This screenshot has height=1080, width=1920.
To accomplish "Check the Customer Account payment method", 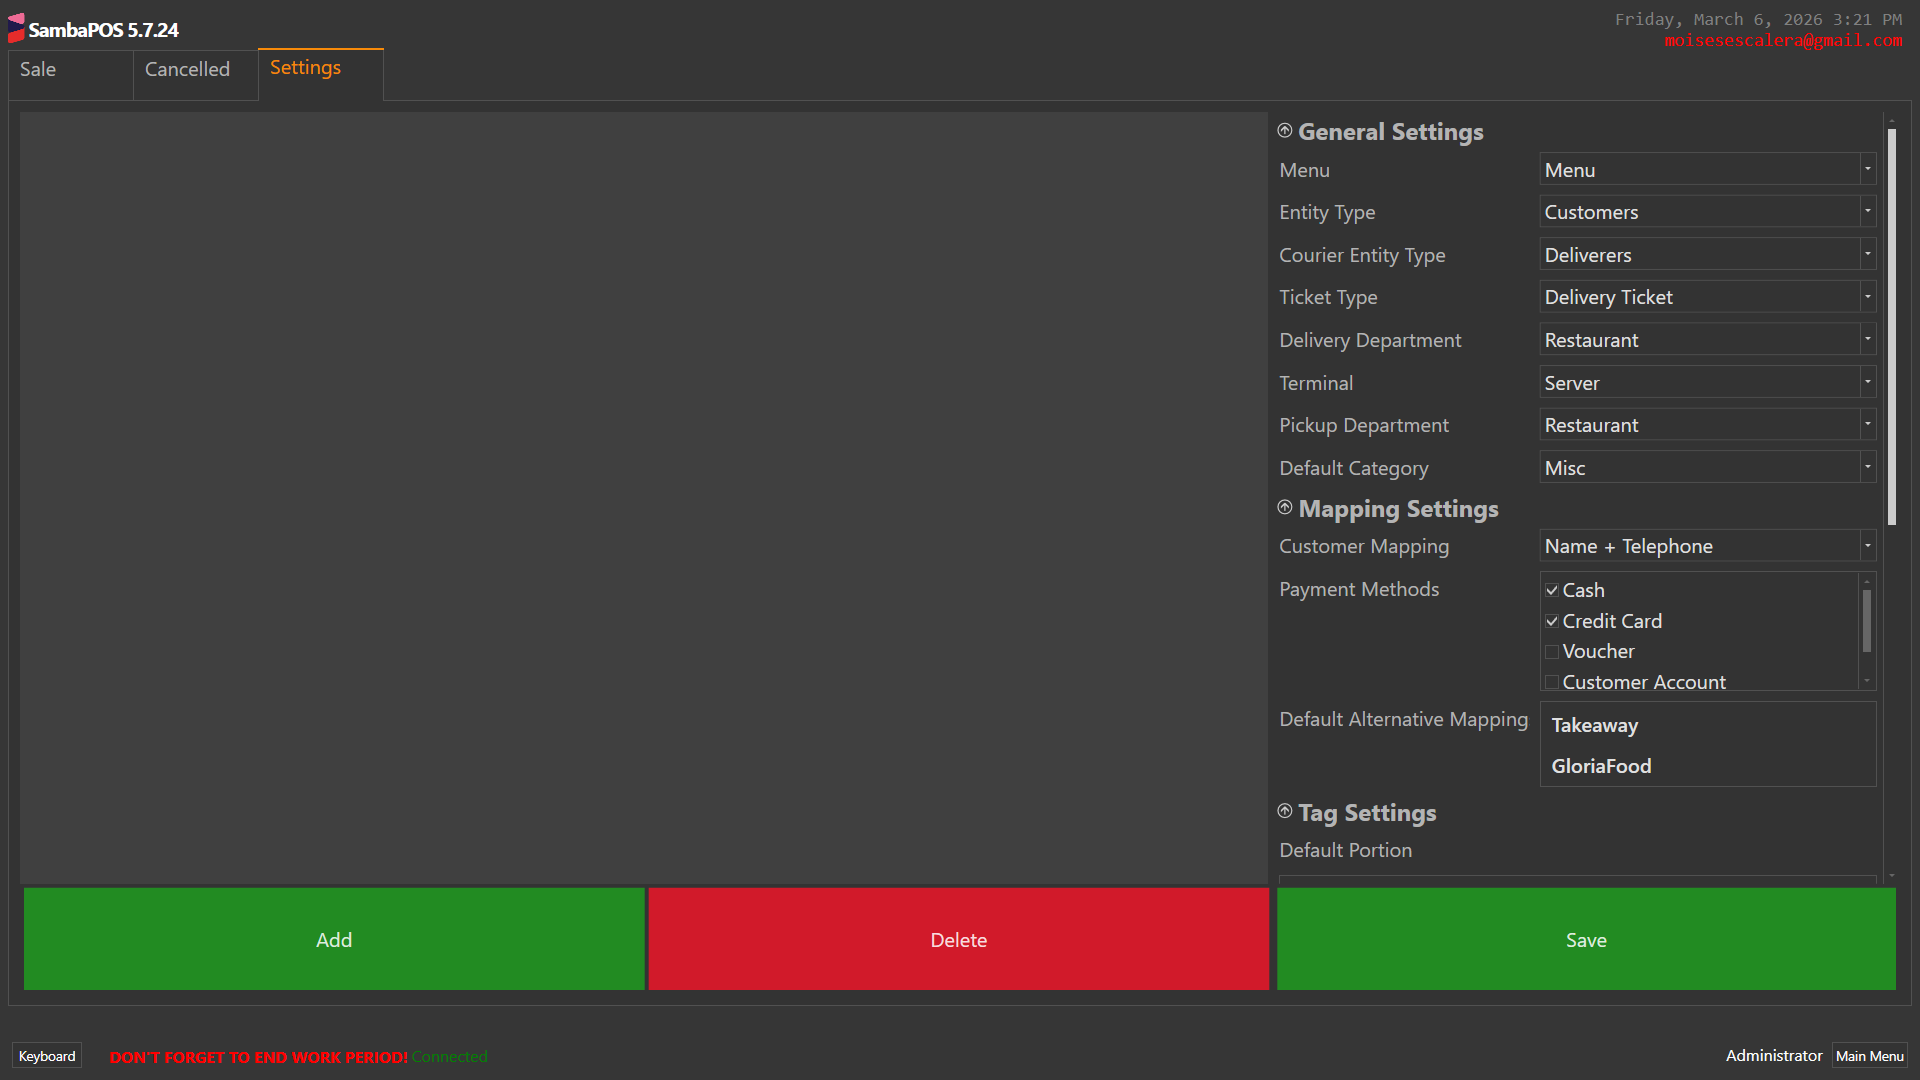I will tap(1552, 682).
